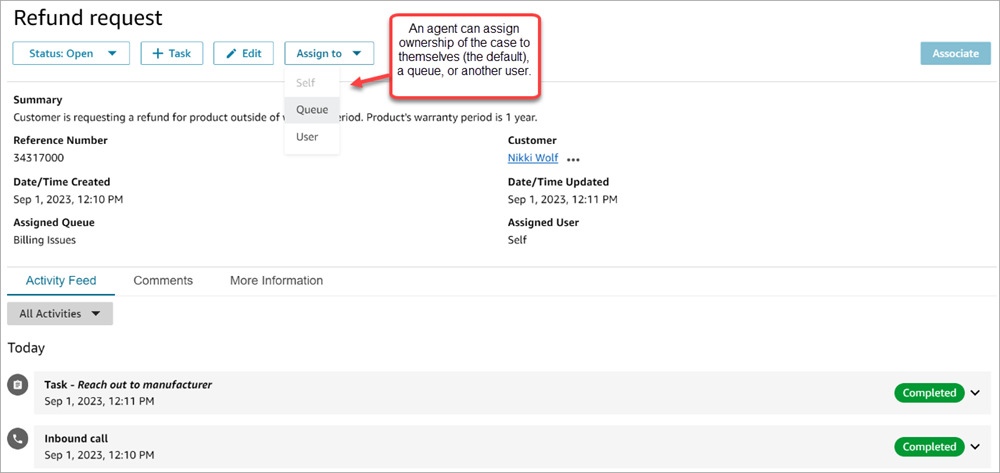Viewport: 1000px width, 473px height.
Task: Expand the Reach out to manufacturer task chevron
Action: (975, 393)
